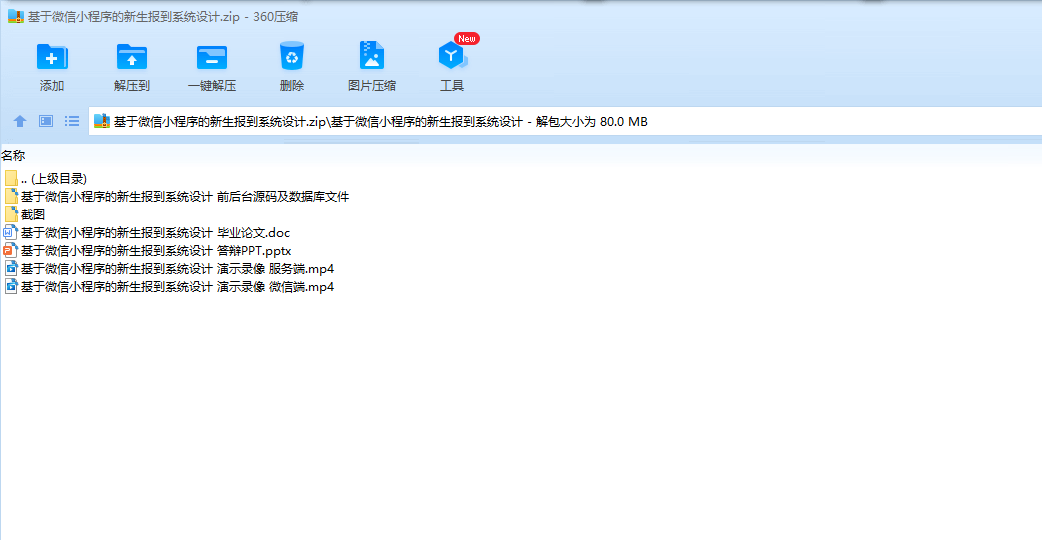Image resolution: width=1042 pixels, height=540 pixels.
Task: Select the 答辩PPT.pptx file
Action: tap(148, 250)
